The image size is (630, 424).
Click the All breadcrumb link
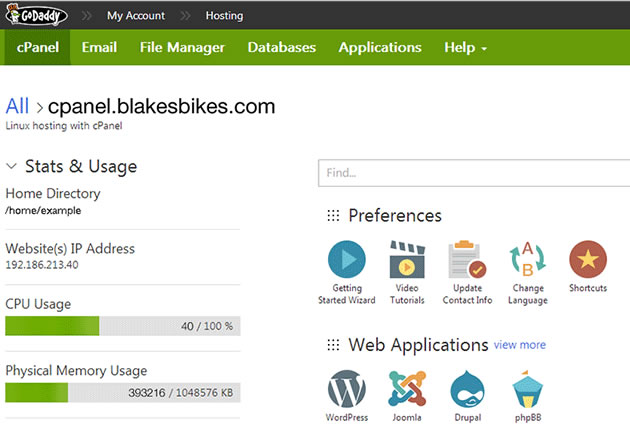(17, 106)
